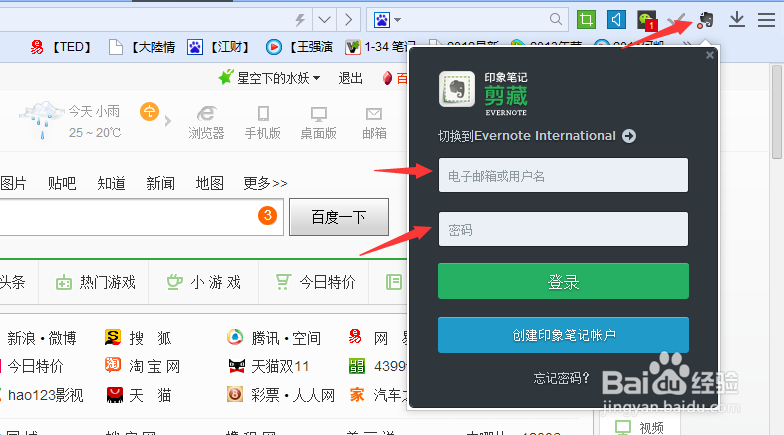Open the 1-34 笔记 bookmark

coord(380,47)
